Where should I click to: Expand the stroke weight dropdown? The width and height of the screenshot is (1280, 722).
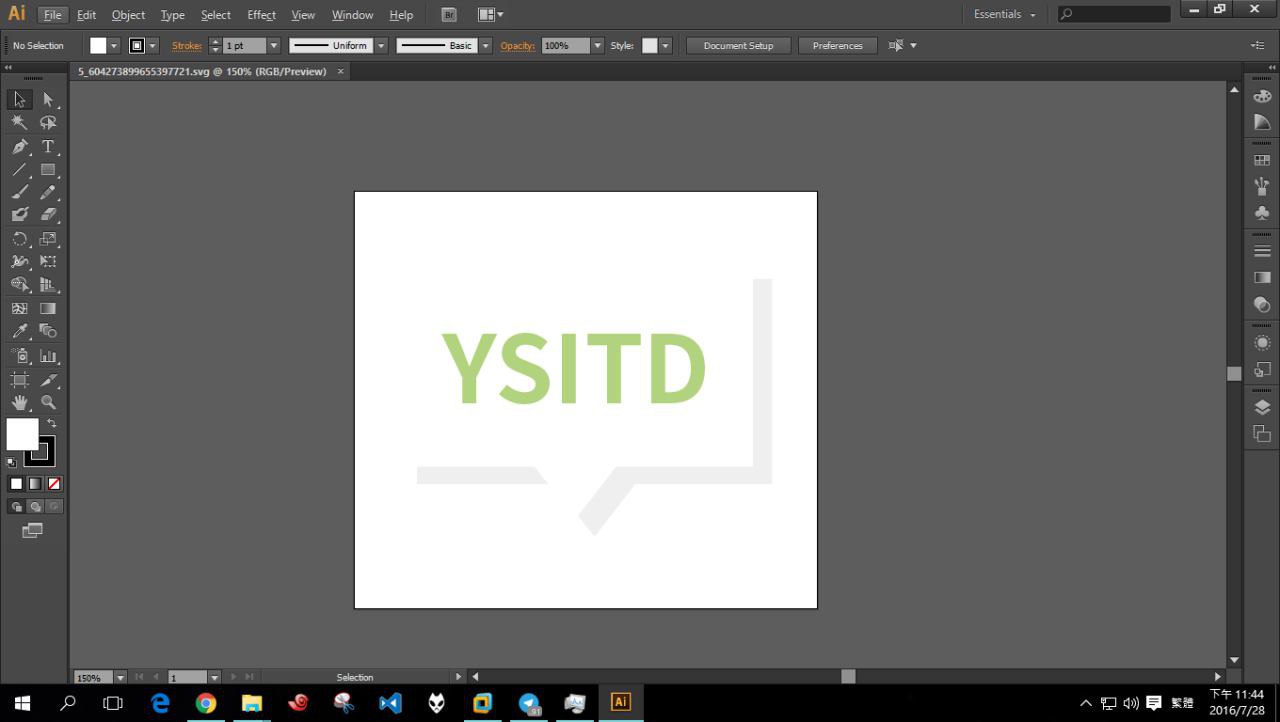273,46
